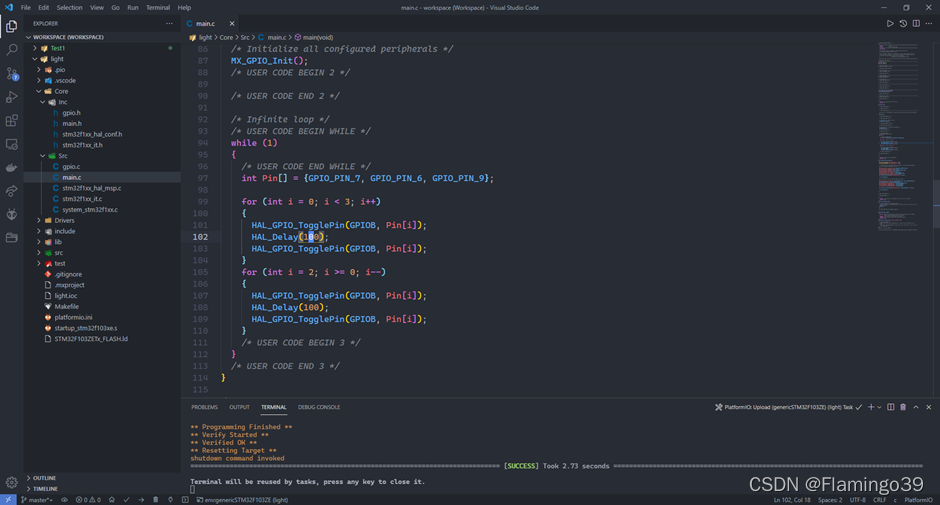Open the Extensions view
940x505 pixels.
pos(11,121)
